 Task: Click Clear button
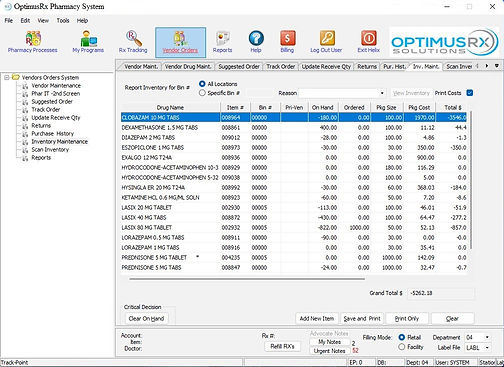pyautogui.click(x=452, y=319)
